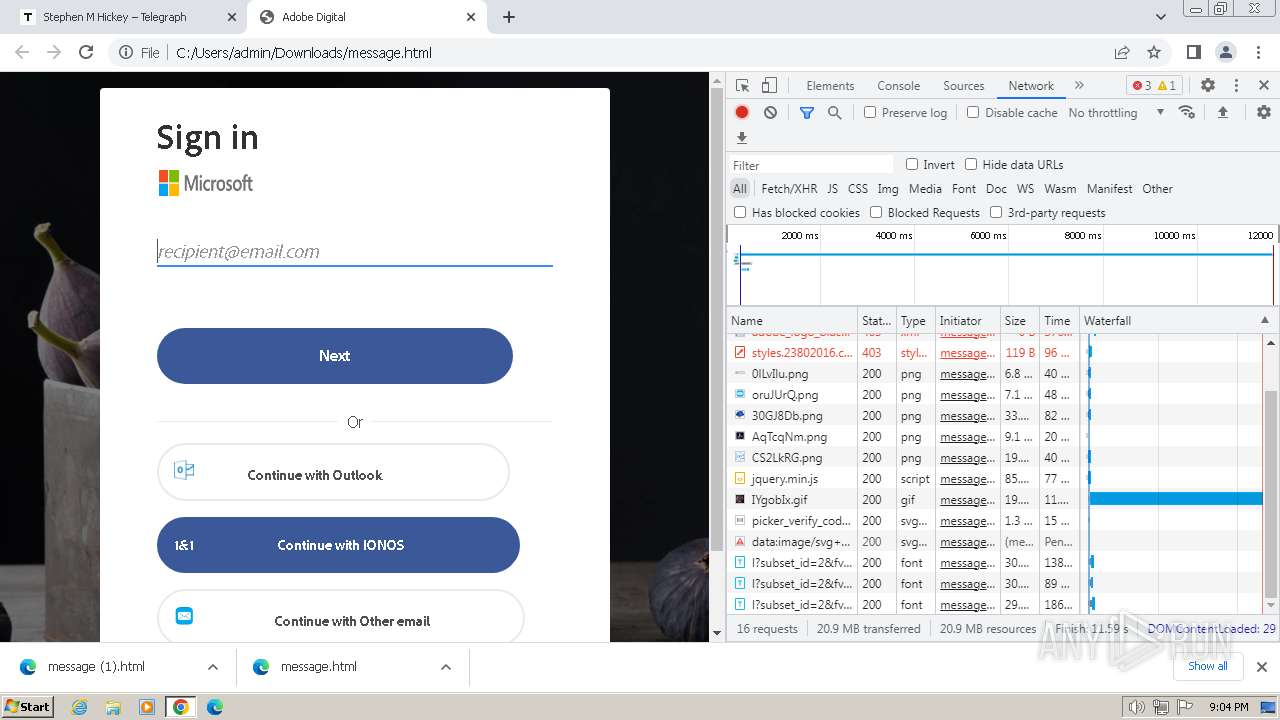Open the No throttling dropdown
This screenshot has height=720, width=1280.
pos(1116,113)
